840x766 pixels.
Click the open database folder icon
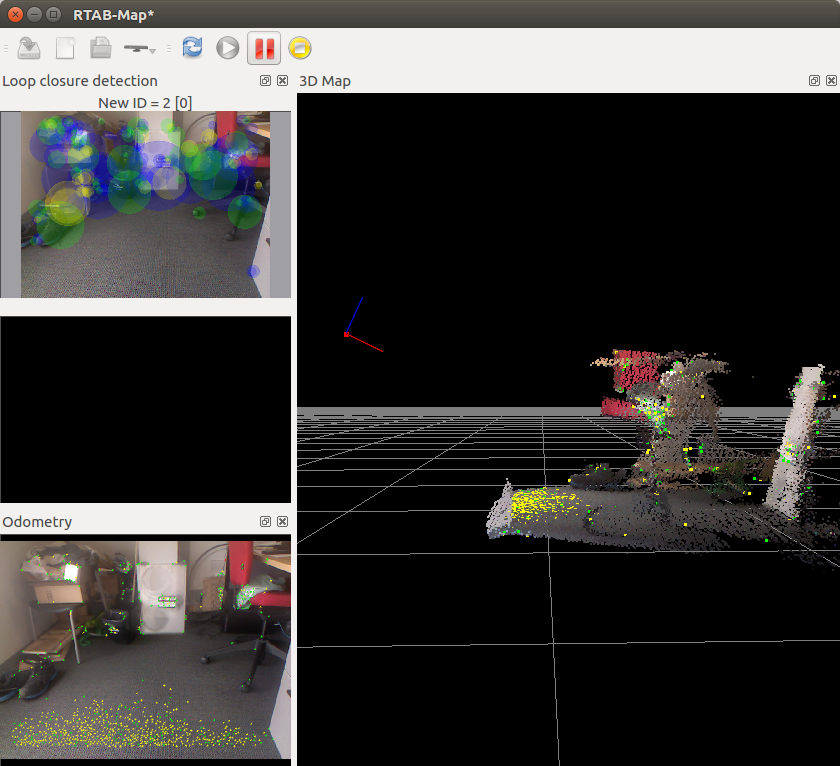100,48
